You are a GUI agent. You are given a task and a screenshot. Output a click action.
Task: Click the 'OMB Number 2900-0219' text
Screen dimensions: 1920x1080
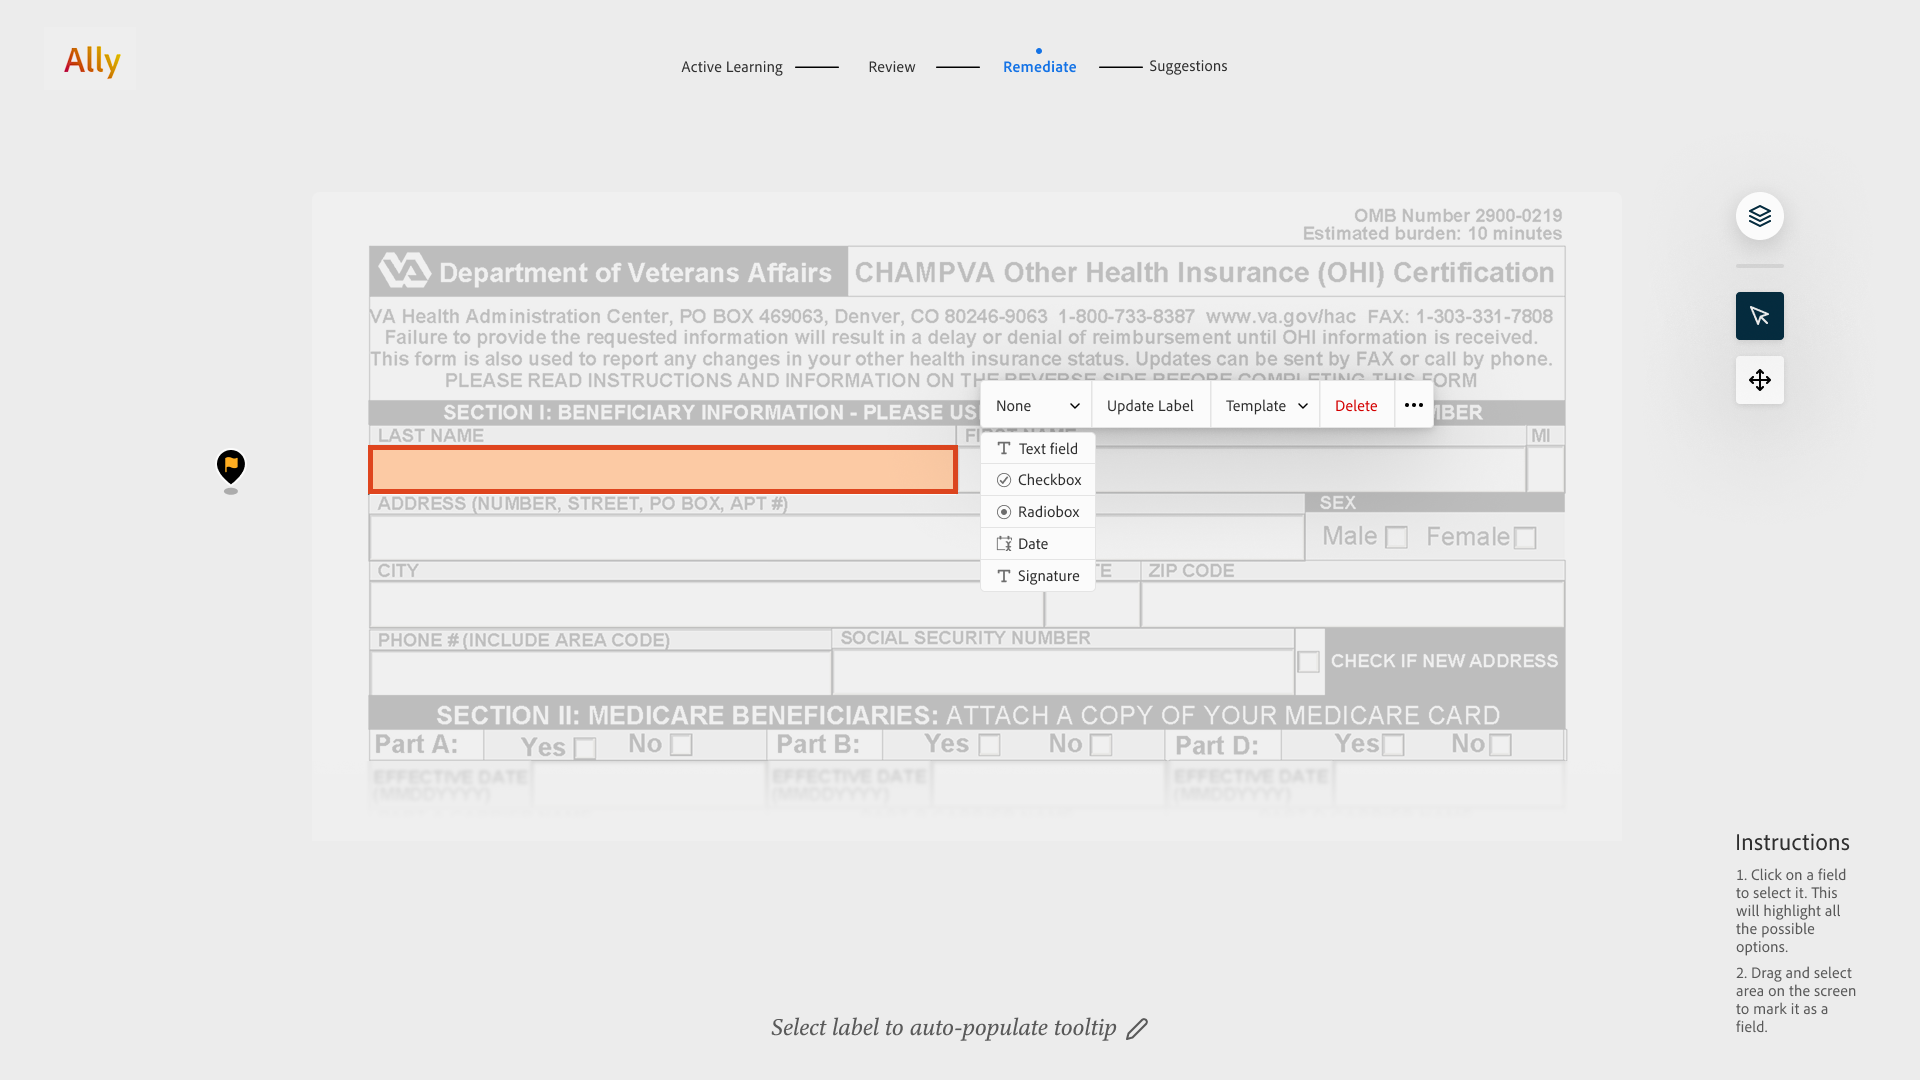[1458, 216]
